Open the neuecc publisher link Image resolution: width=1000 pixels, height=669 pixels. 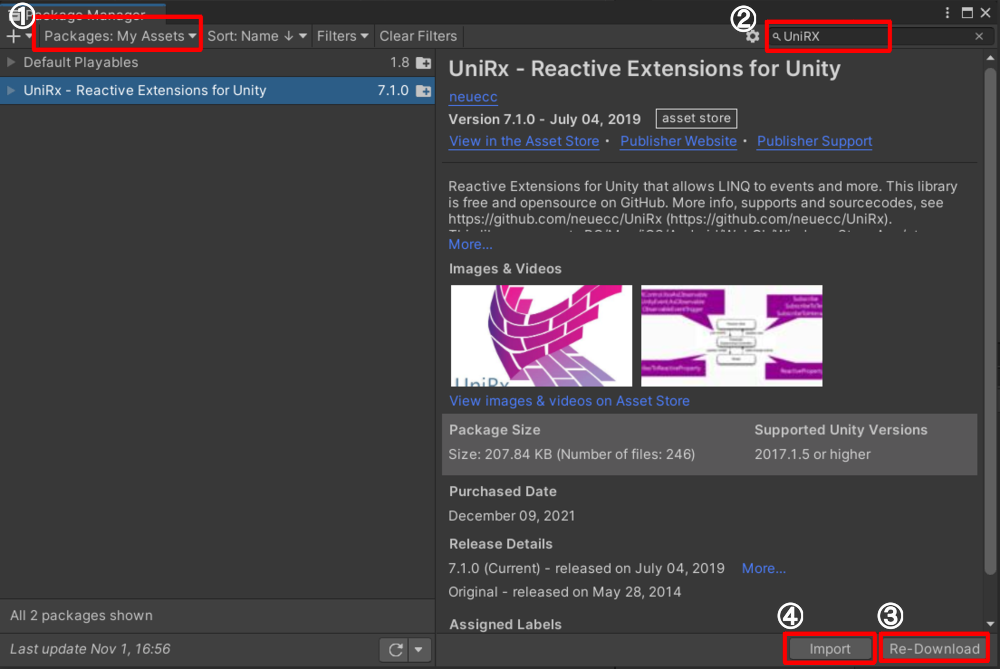tap(472, 96)
